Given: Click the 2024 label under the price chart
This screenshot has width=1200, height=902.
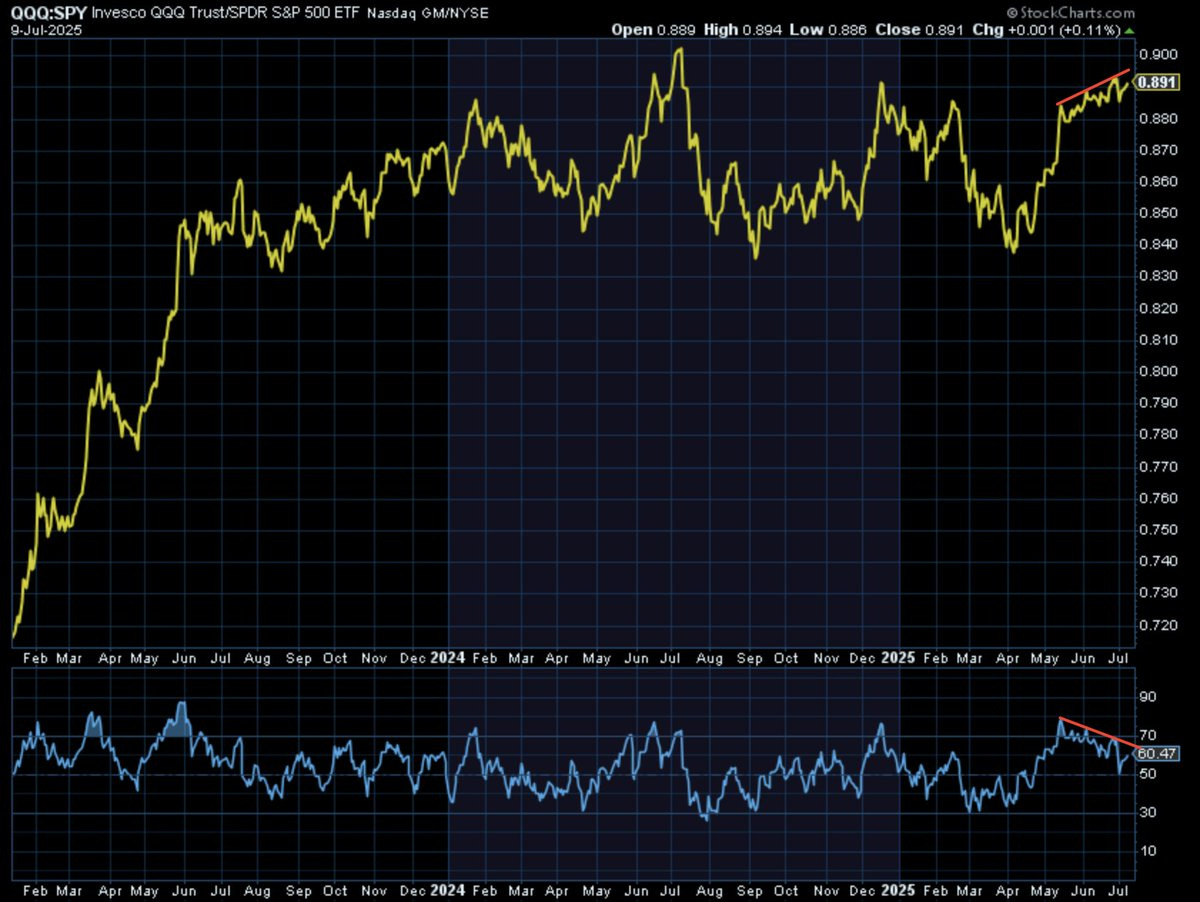Looking at the screenshot, I should pos(447,658).
